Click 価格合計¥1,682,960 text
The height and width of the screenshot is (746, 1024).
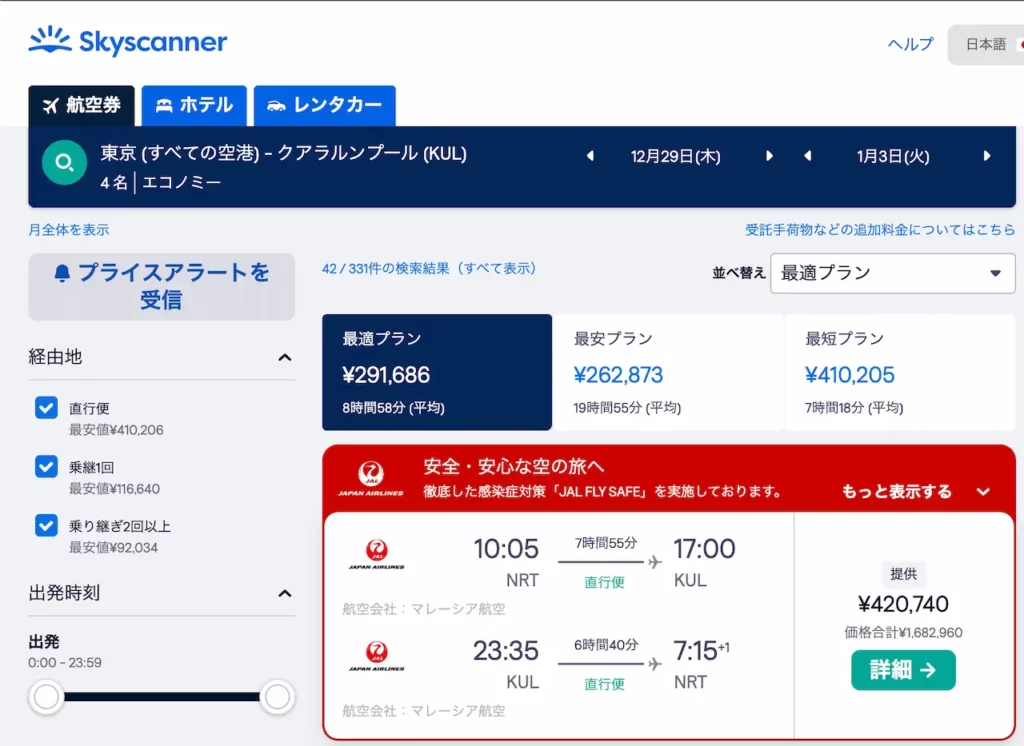tap(903, 632)
